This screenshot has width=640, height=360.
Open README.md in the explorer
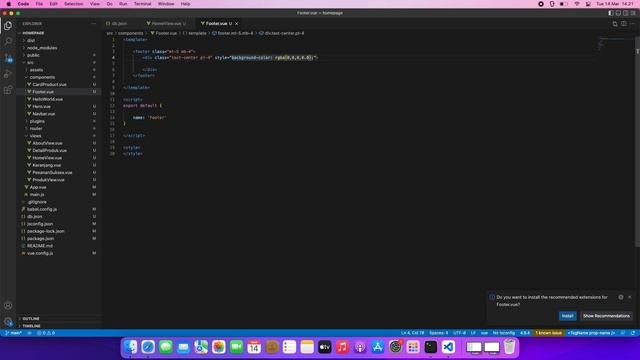pos(40,246)
